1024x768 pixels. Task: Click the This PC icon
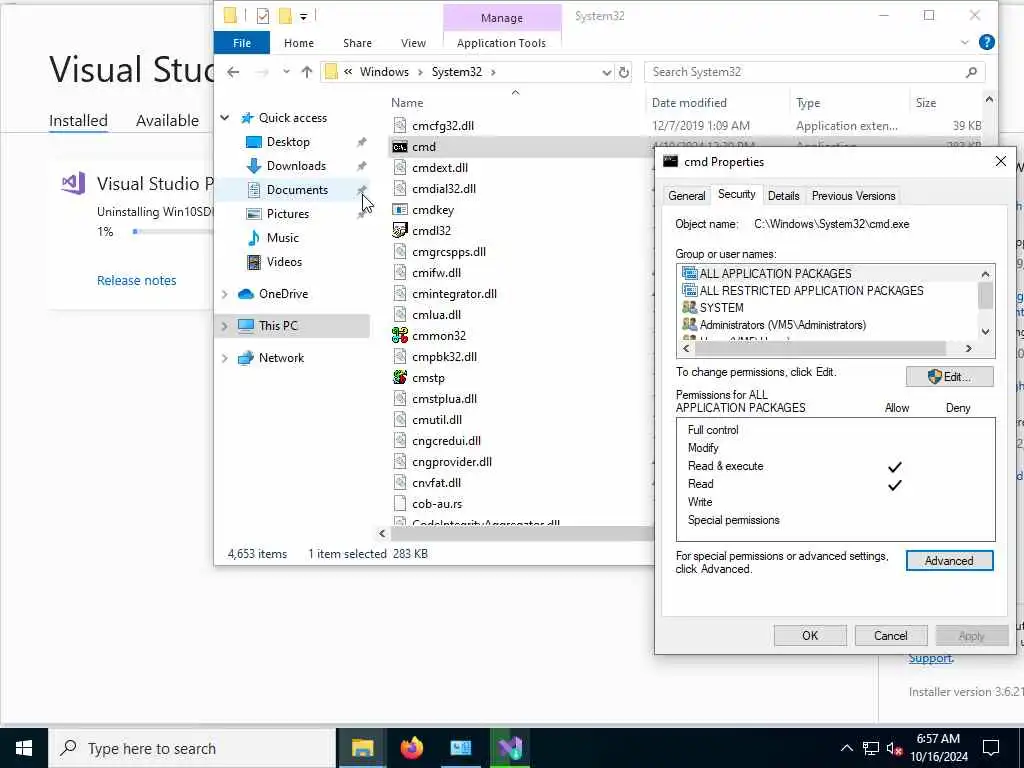[246, 325]
